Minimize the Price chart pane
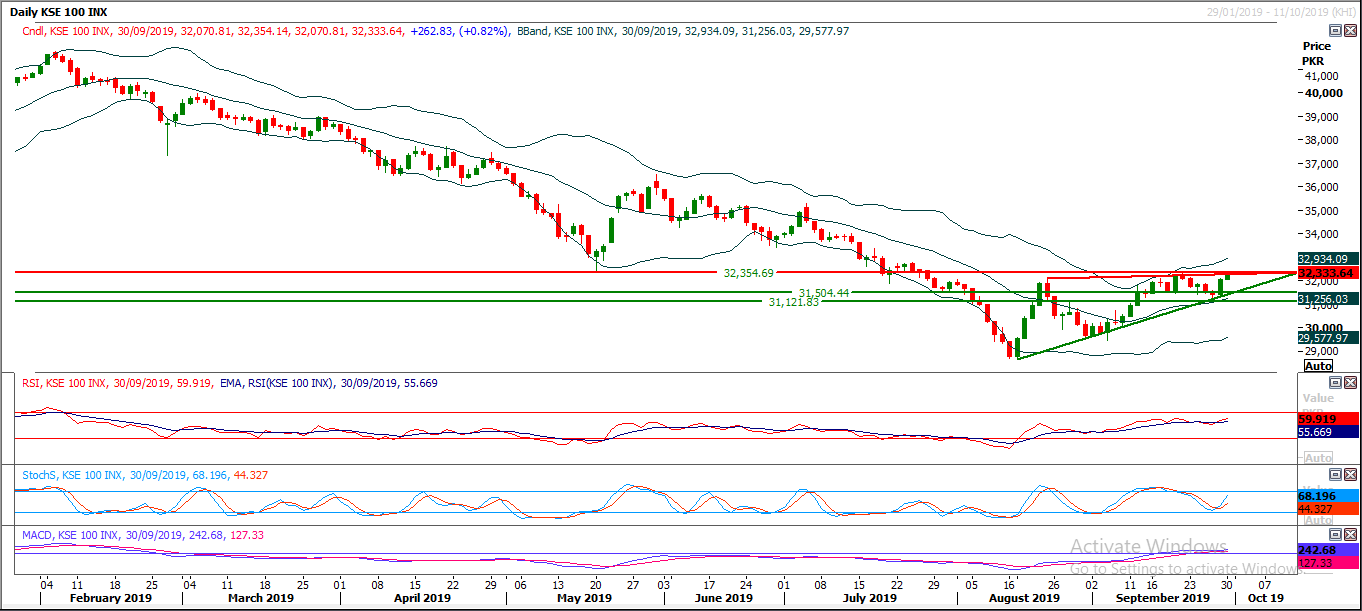 click(1335, 30)
